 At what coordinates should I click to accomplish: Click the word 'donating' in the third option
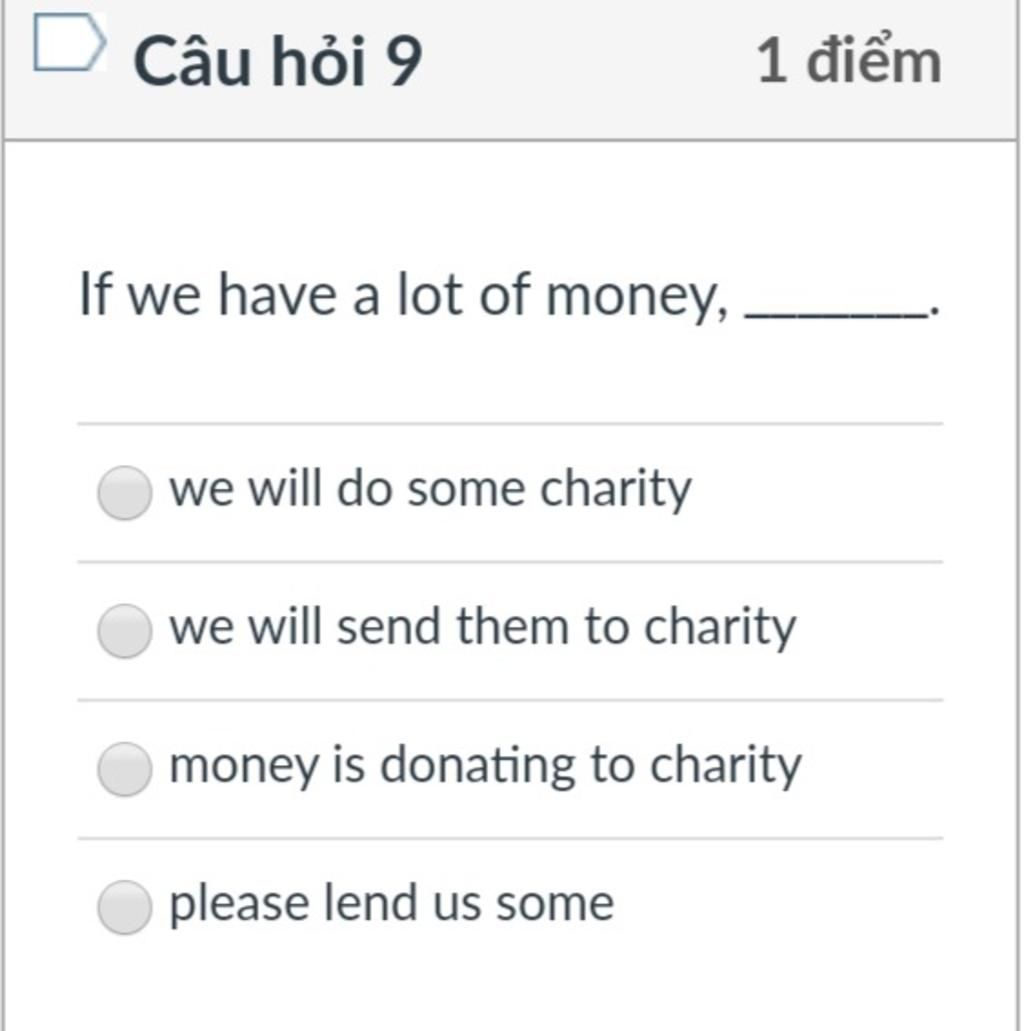coord(477,765)
